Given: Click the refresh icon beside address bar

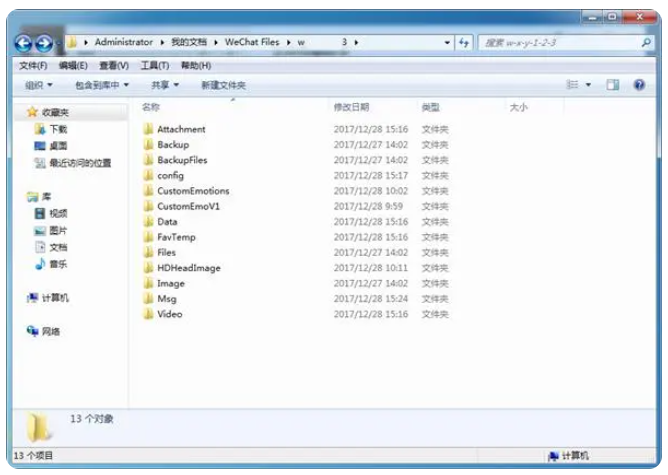Looking at the screenshot, I should 464,43.
